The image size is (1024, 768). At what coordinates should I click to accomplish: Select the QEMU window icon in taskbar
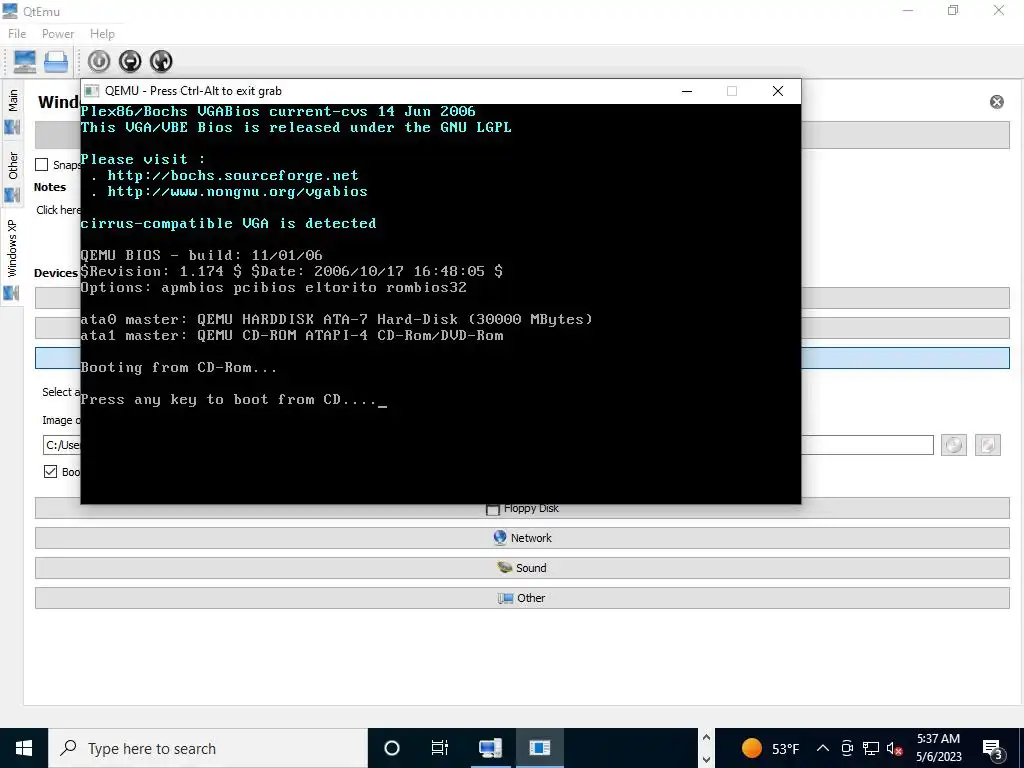(x=539, y=748)
